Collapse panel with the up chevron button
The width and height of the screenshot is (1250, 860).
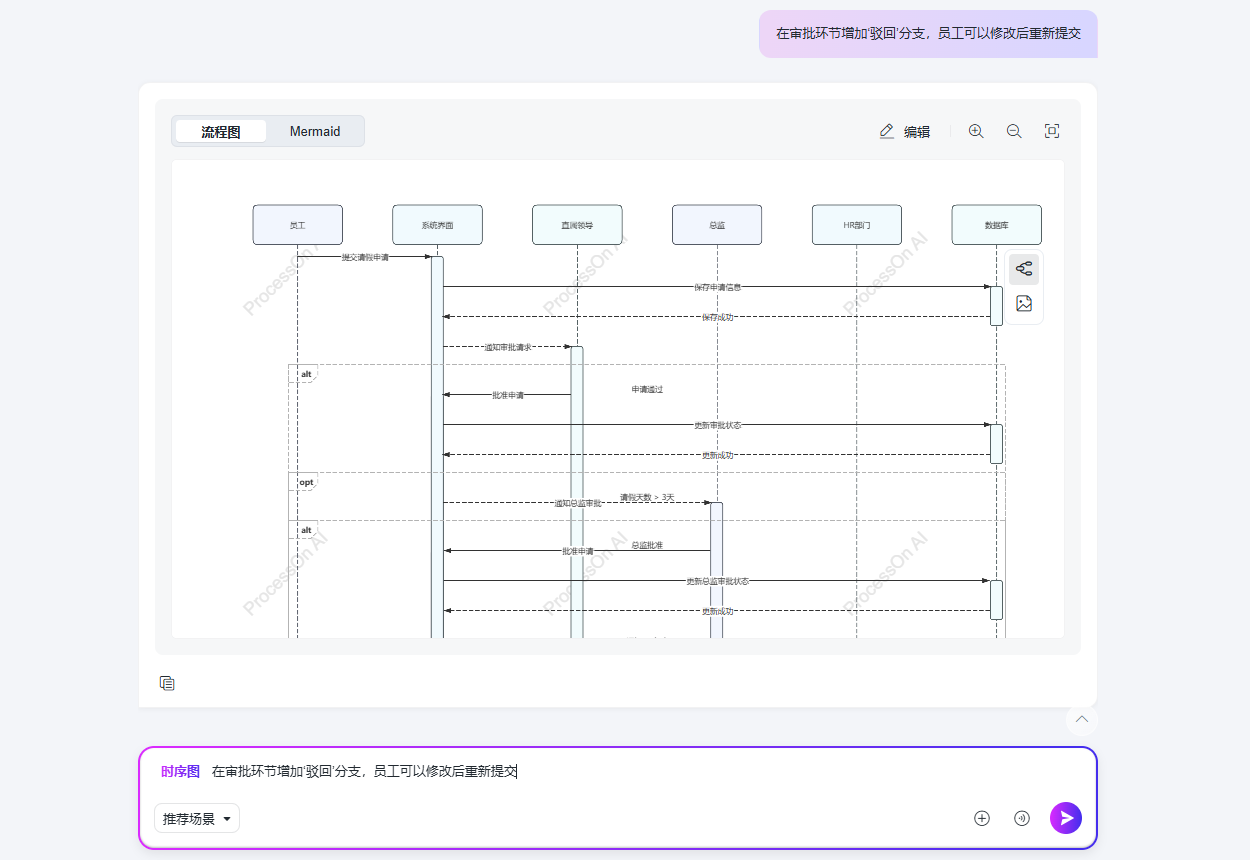click(1081, 720)
